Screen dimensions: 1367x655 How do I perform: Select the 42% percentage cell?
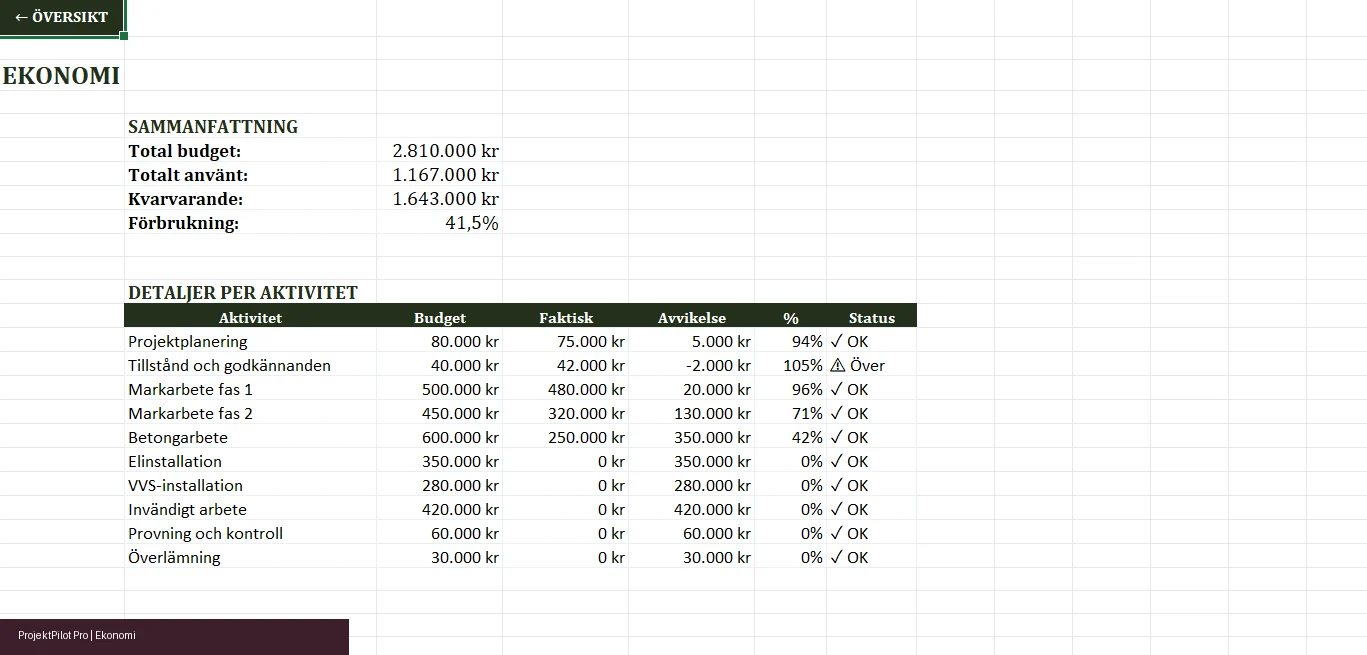click(x=807, y=437)
